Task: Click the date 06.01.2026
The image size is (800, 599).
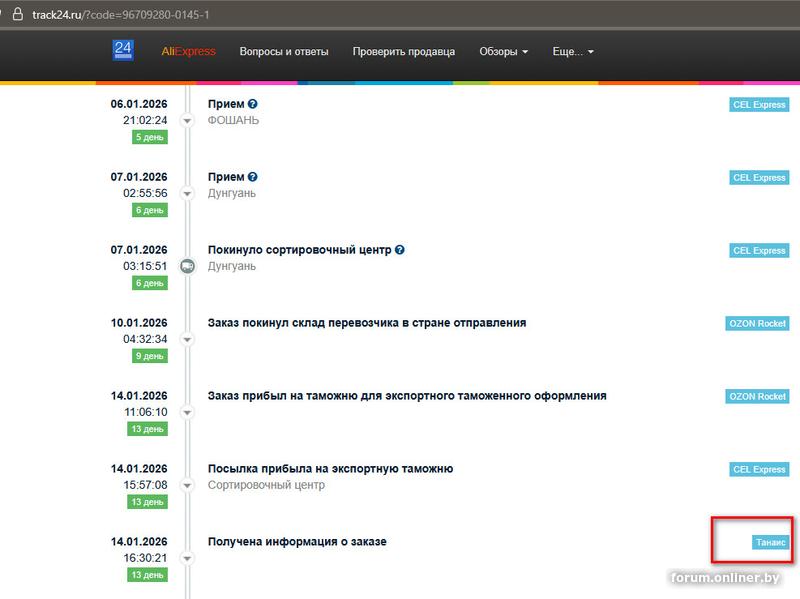Action: click(139, 104)
